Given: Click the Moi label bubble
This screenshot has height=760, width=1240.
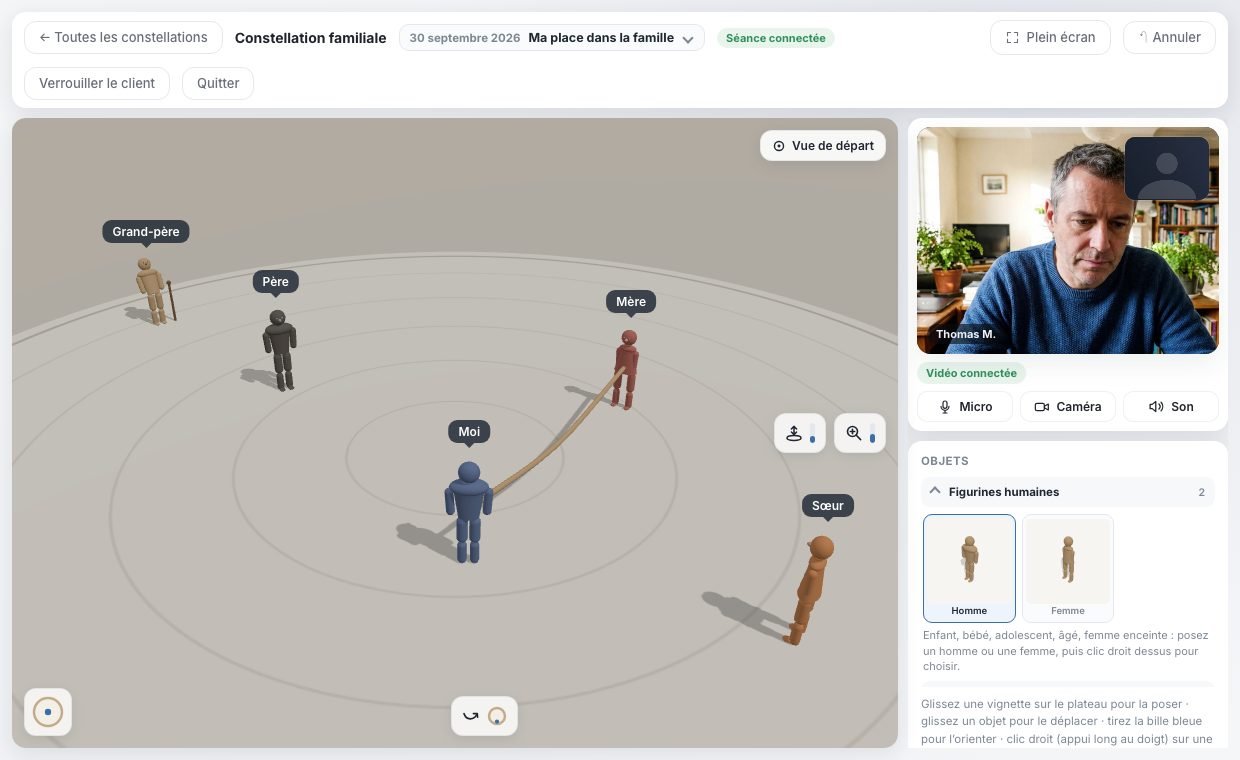Looking at the screenshot, I should (x=469, y=432).
